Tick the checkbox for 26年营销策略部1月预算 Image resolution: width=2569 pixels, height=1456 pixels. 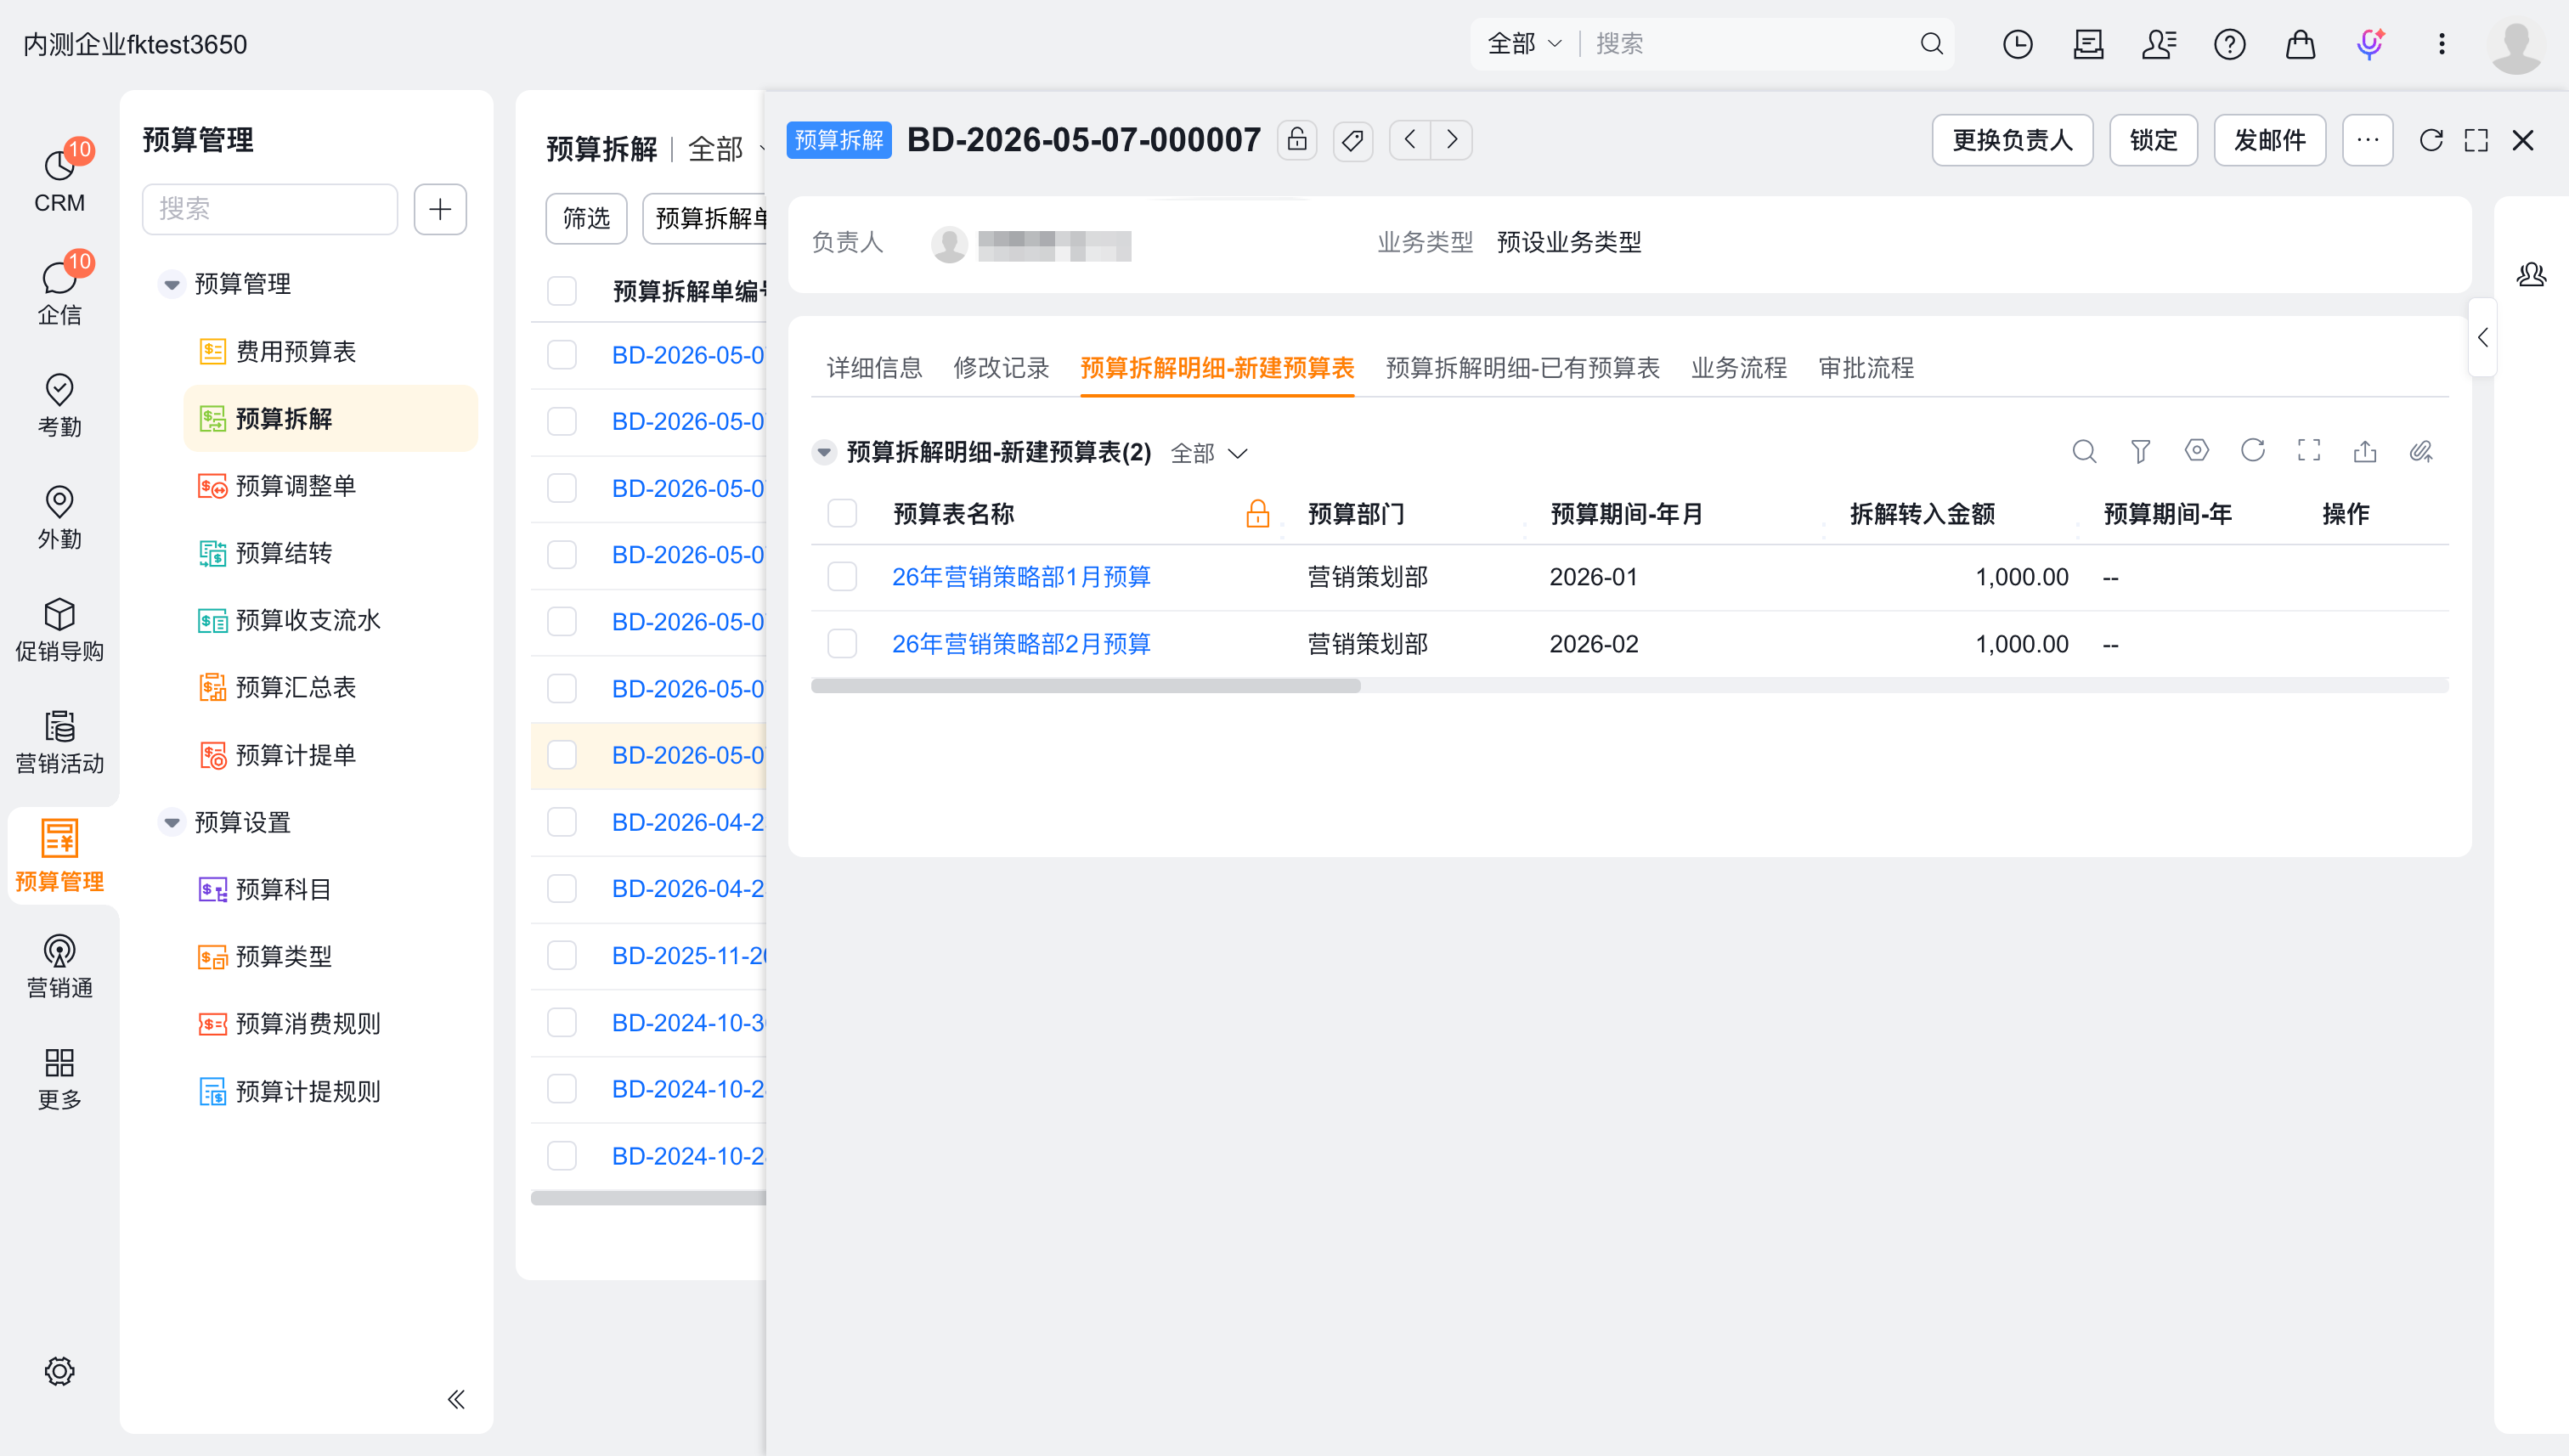(842, 577)
